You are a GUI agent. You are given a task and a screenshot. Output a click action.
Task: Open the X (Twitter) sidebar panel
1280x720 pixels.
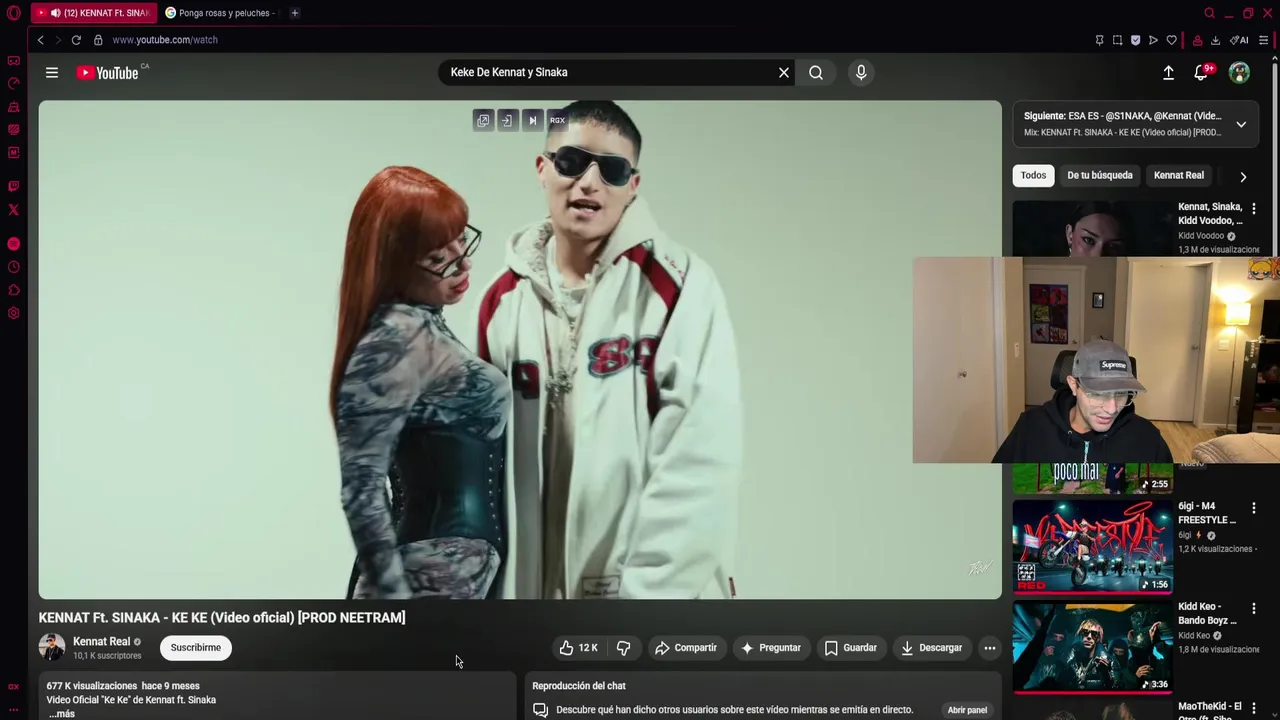point(13,210)
